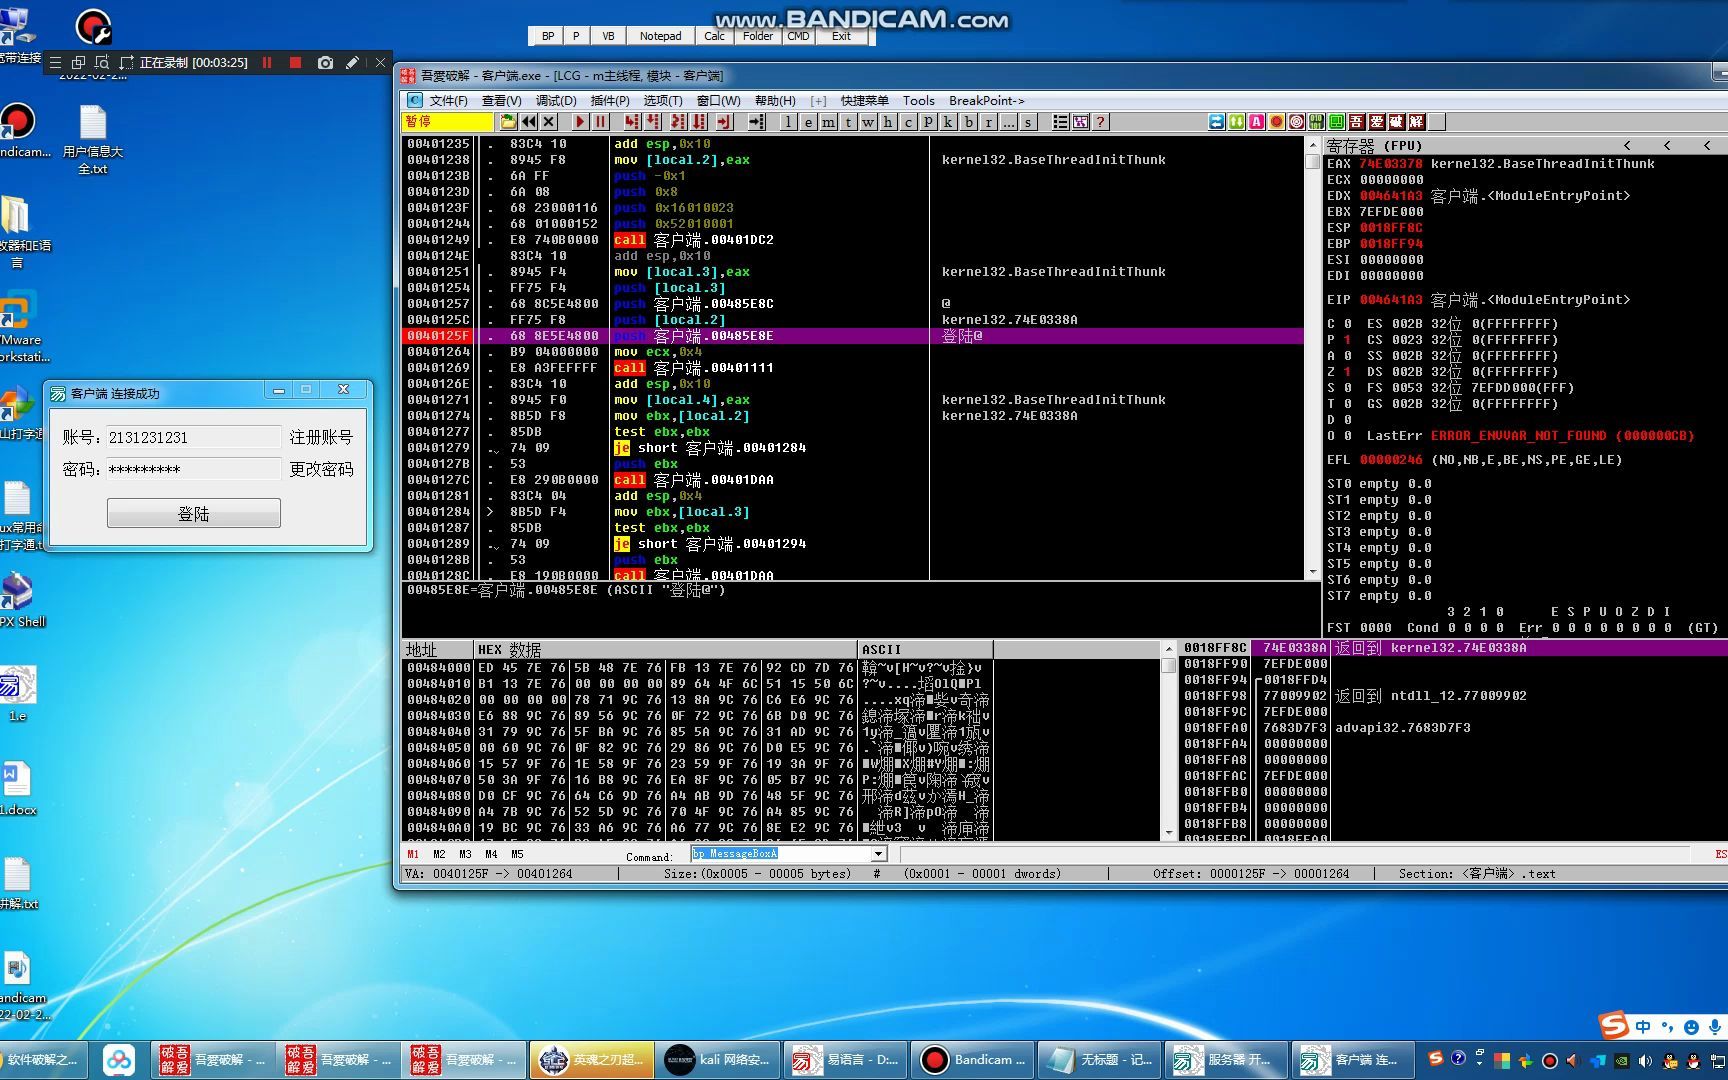Image resolution: width=1728 pixels, height=1080 pixels.
Task: Open the Log window with the l button
Action: tap(789, 122)
